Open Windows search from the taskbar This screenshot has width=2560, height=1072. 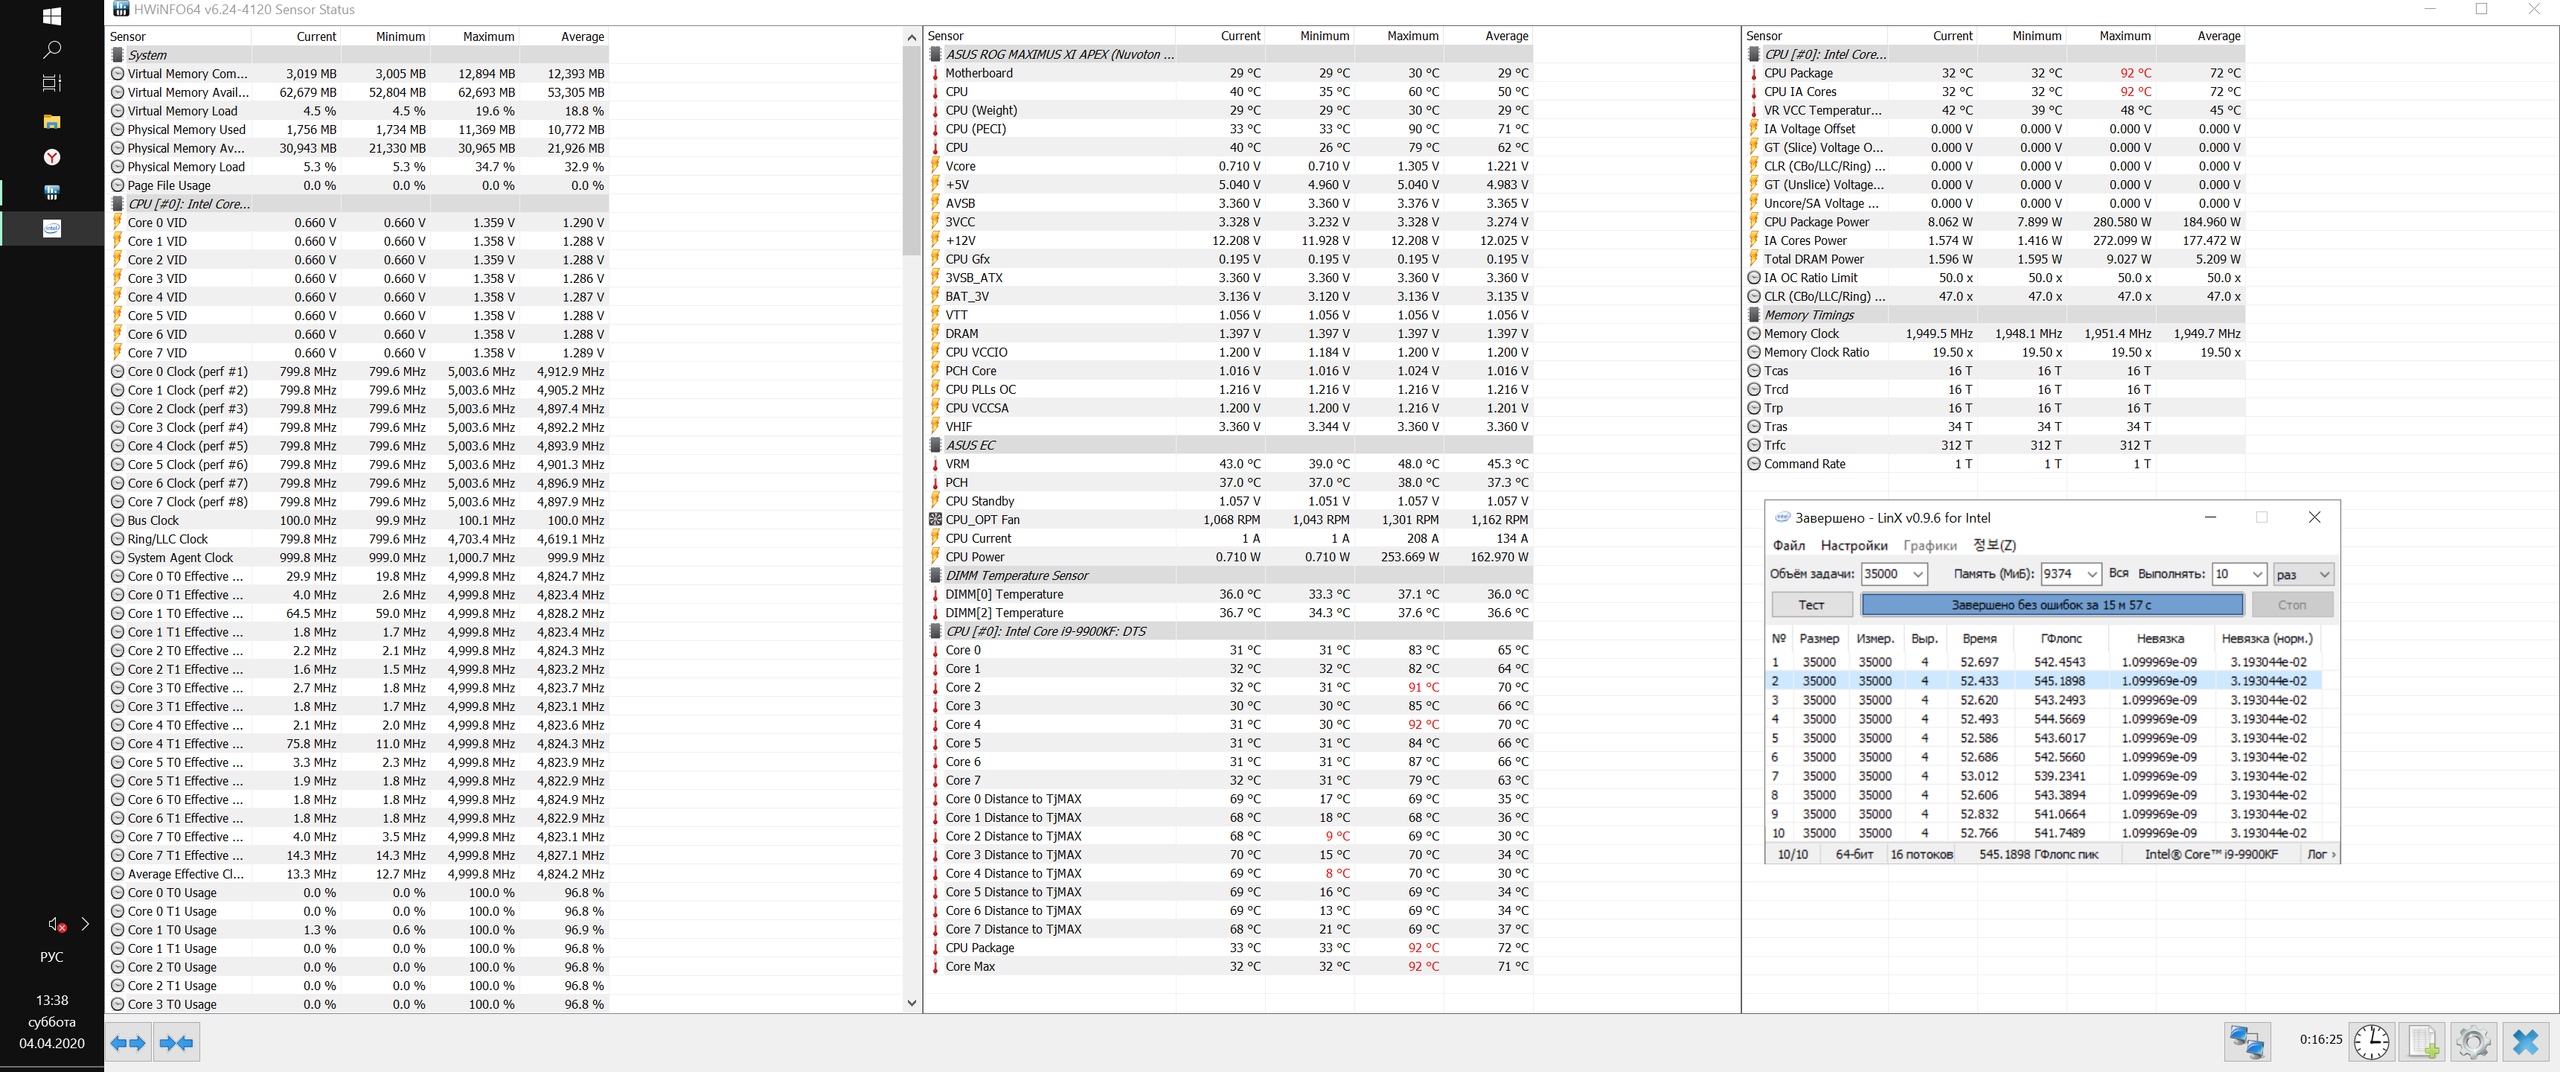click(52, 49)
